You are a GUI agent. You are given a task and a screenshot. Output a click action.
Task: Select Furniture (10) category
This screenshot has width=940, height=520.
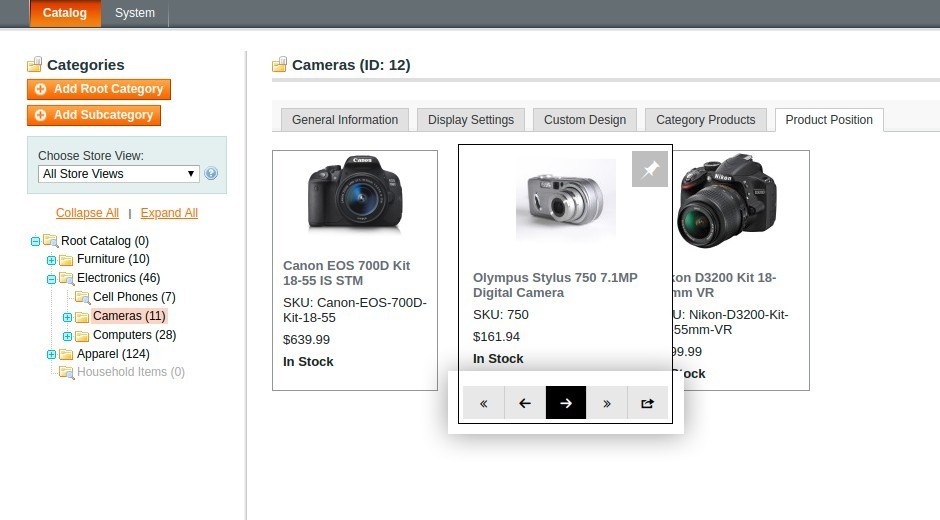click(113, 259)
